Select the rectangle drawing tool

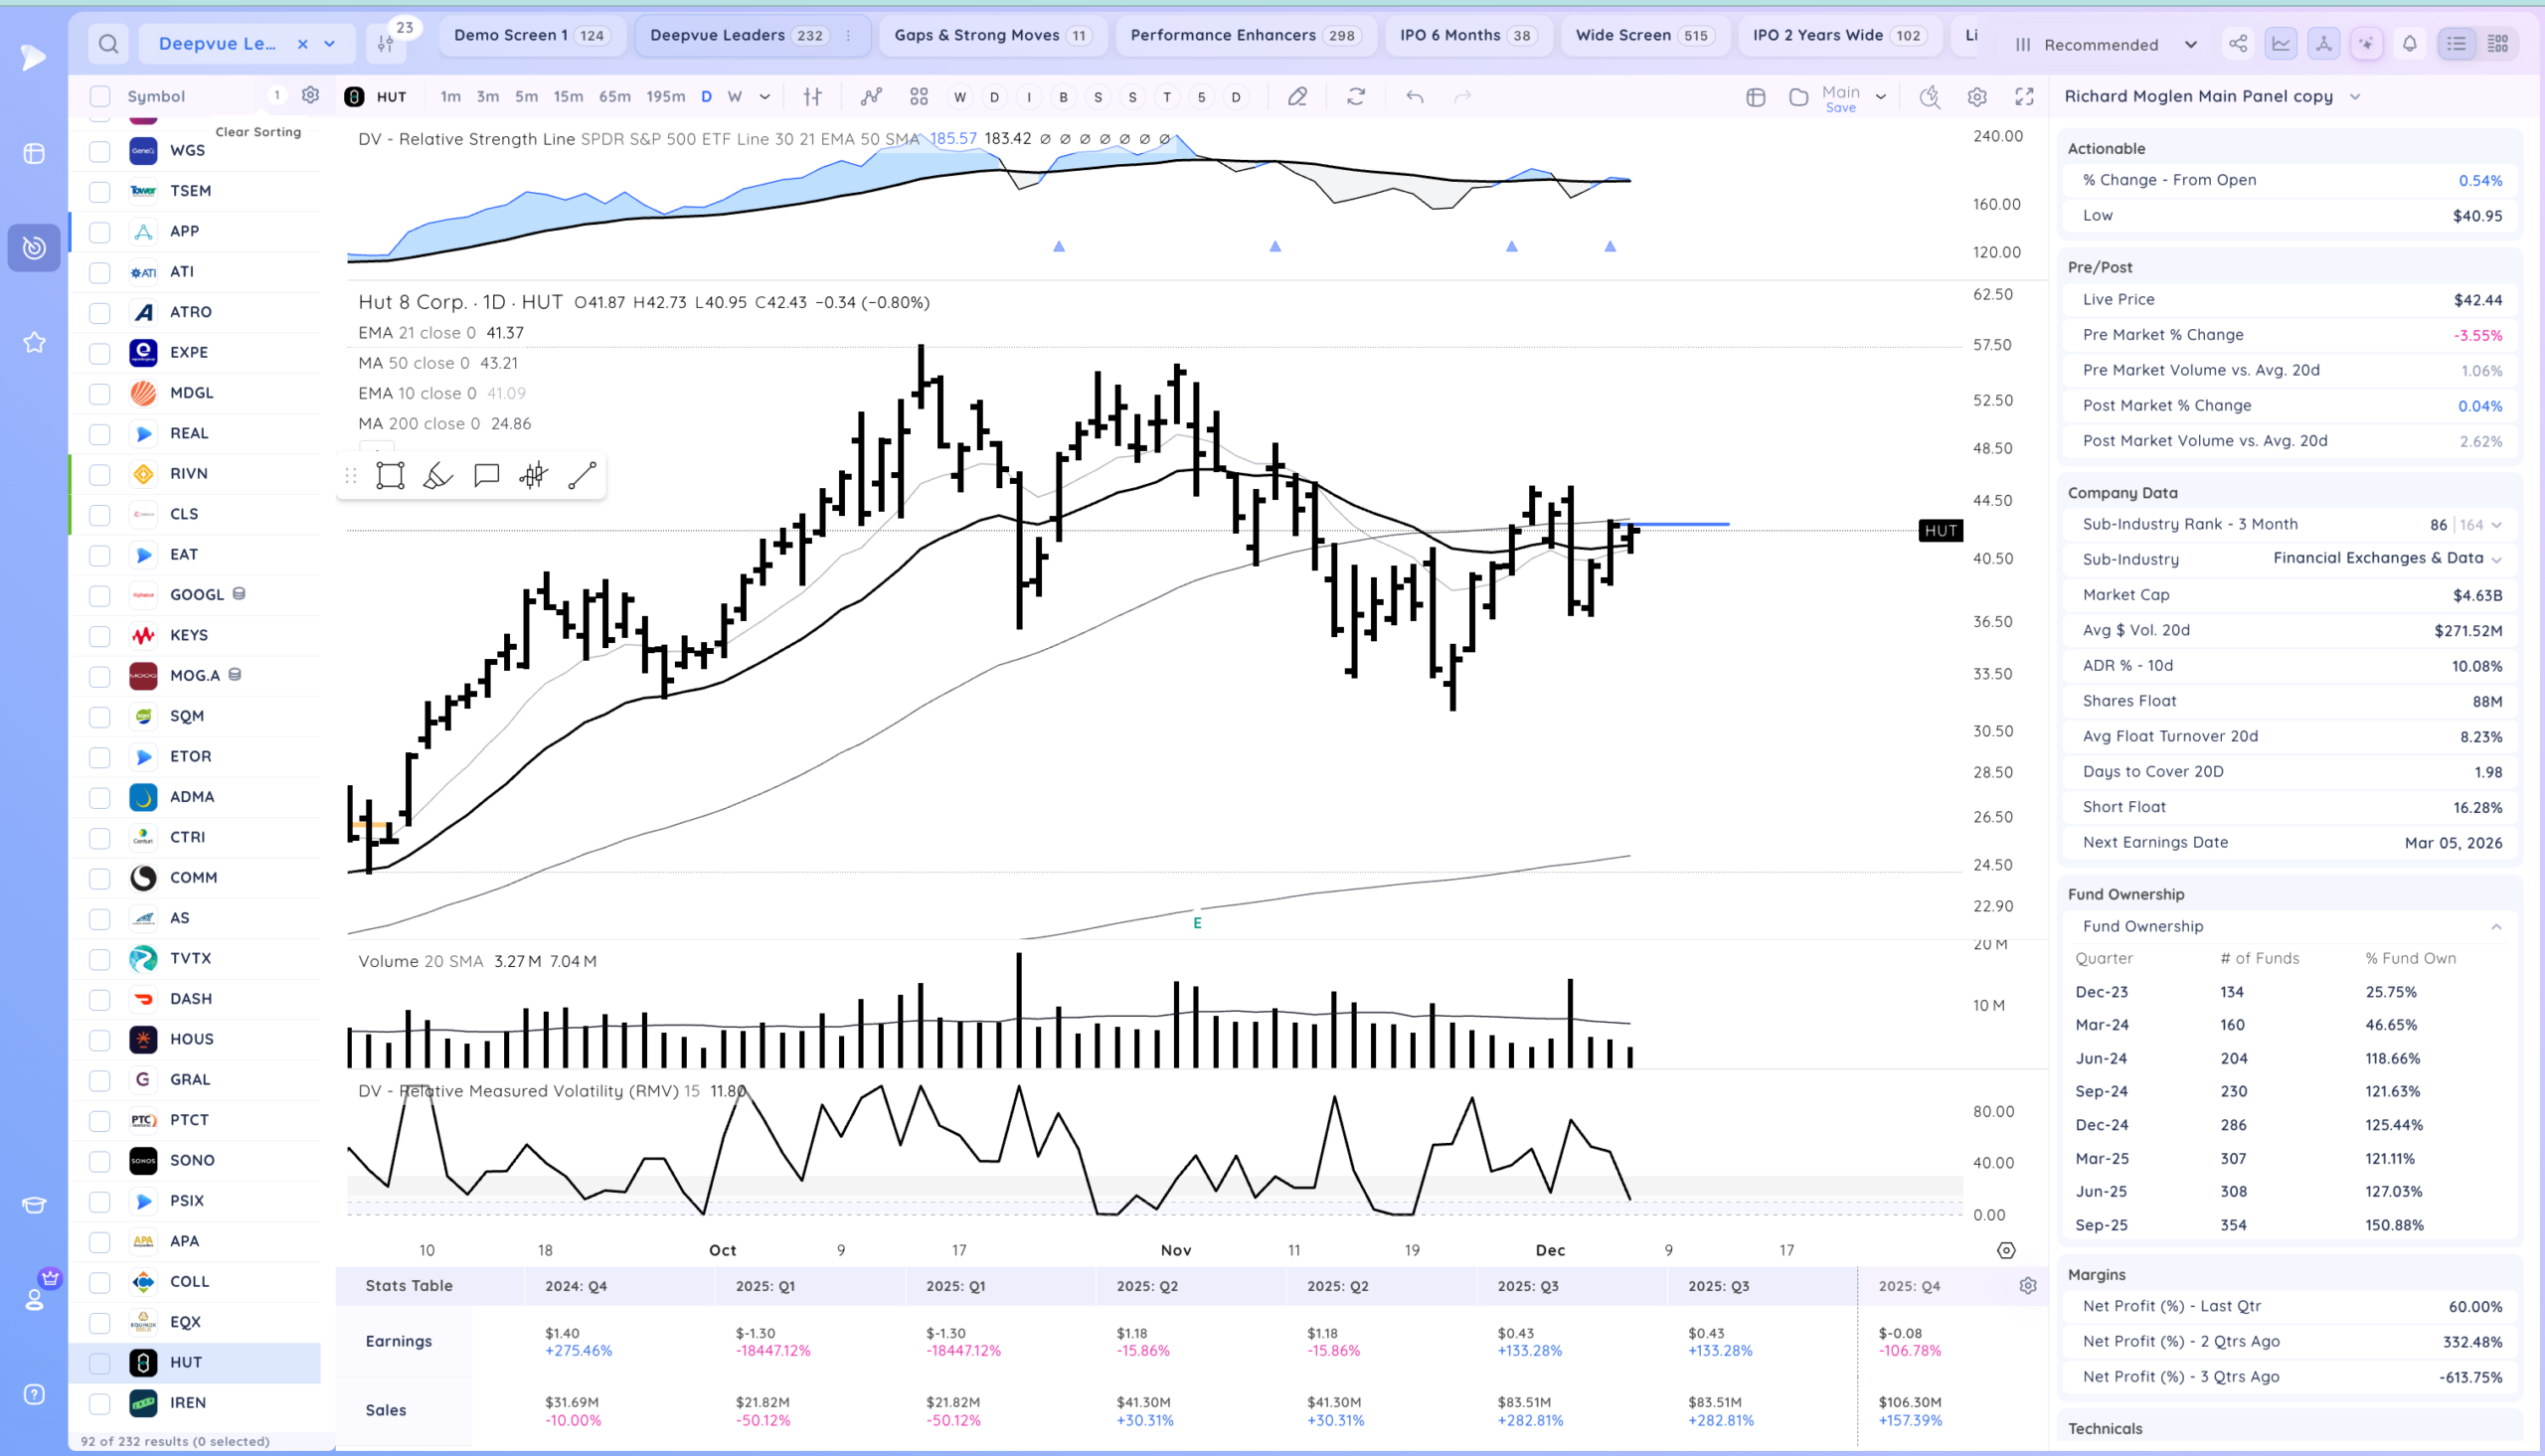click(x=390, y=476)
